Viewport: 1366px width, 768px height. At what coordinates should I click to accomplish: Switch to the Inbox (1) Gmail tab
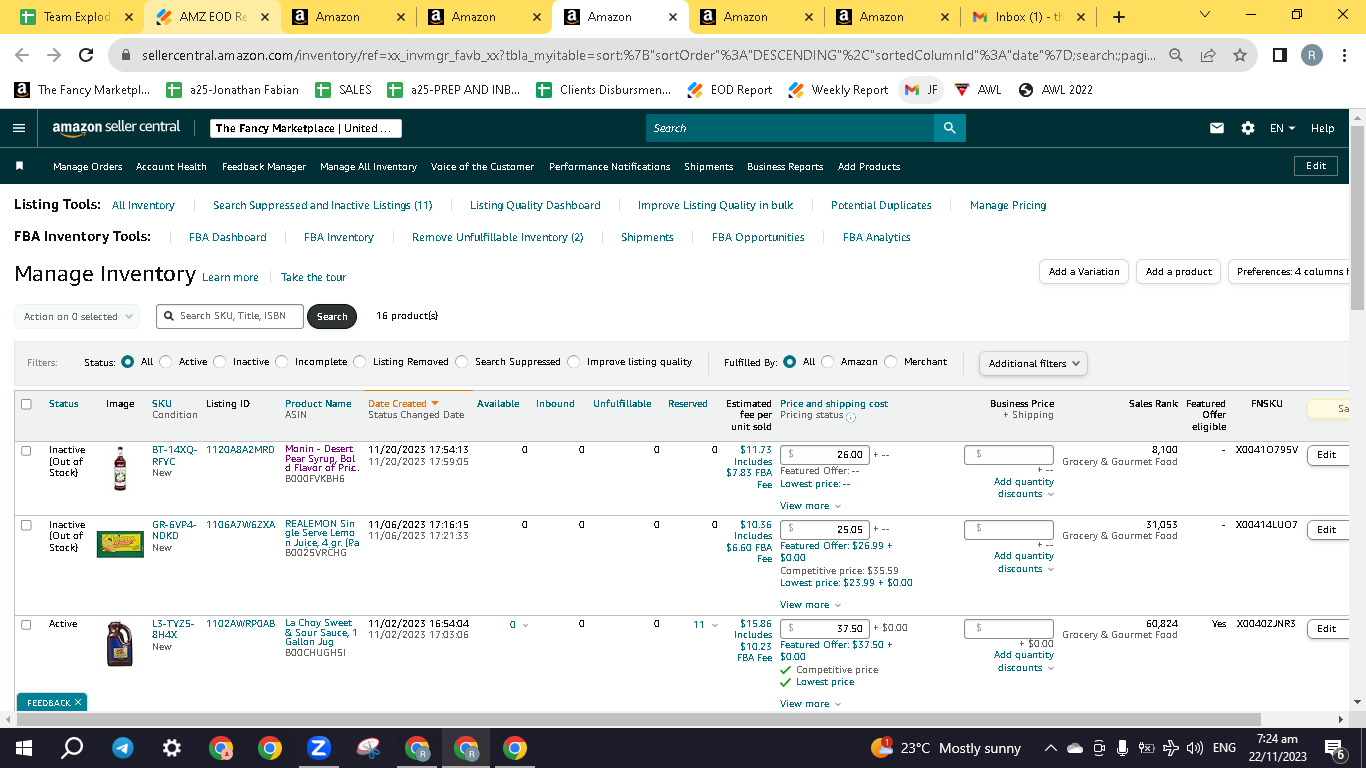[x=1028, y=17]
